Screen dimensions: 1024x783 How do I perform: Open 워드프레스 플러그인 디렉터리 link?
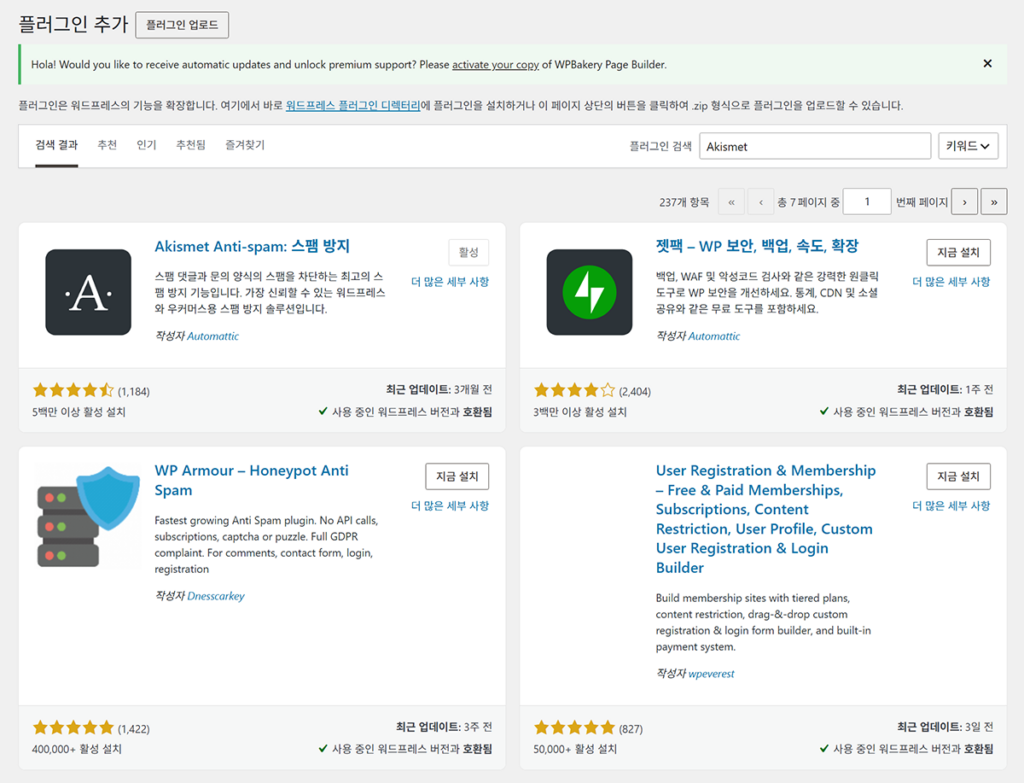(353, 105)
